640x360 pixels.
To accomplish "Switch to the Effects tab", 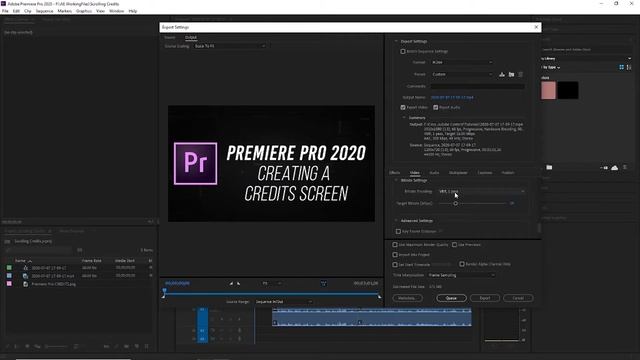I will point(394,173).
